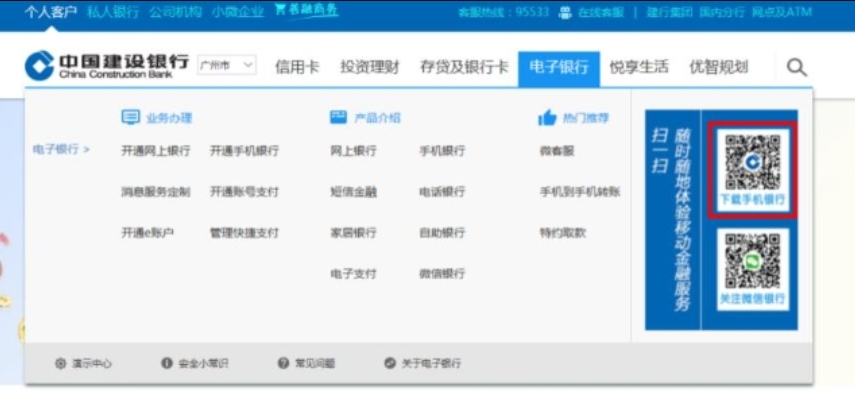Click the 热门推荐 section heading
The height and width of the screenshot is (397, 855).
586,118
